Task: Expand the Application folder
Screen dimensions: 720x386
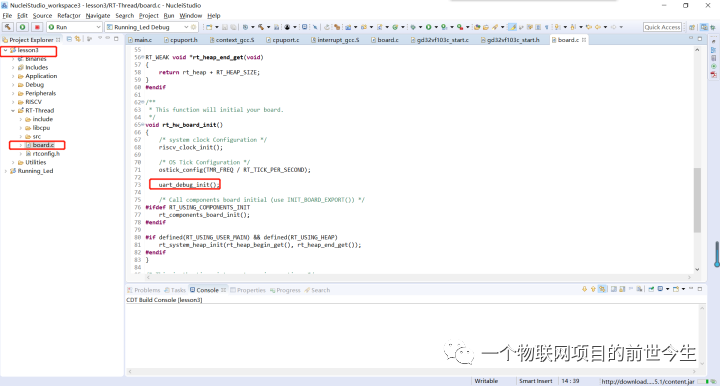Action: (x=13, y=76)
